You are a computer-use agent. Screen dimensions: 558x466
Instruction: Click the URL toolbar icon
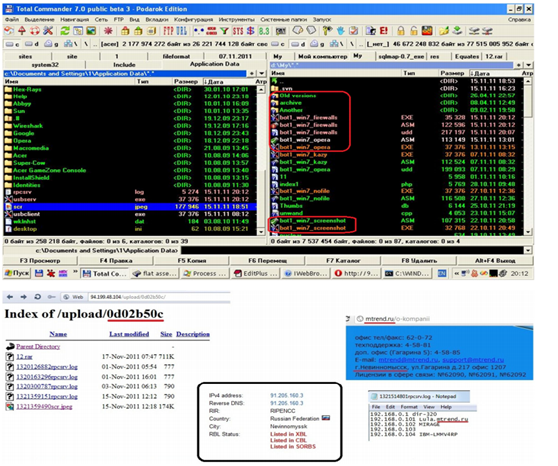click(x=181, y=31)
